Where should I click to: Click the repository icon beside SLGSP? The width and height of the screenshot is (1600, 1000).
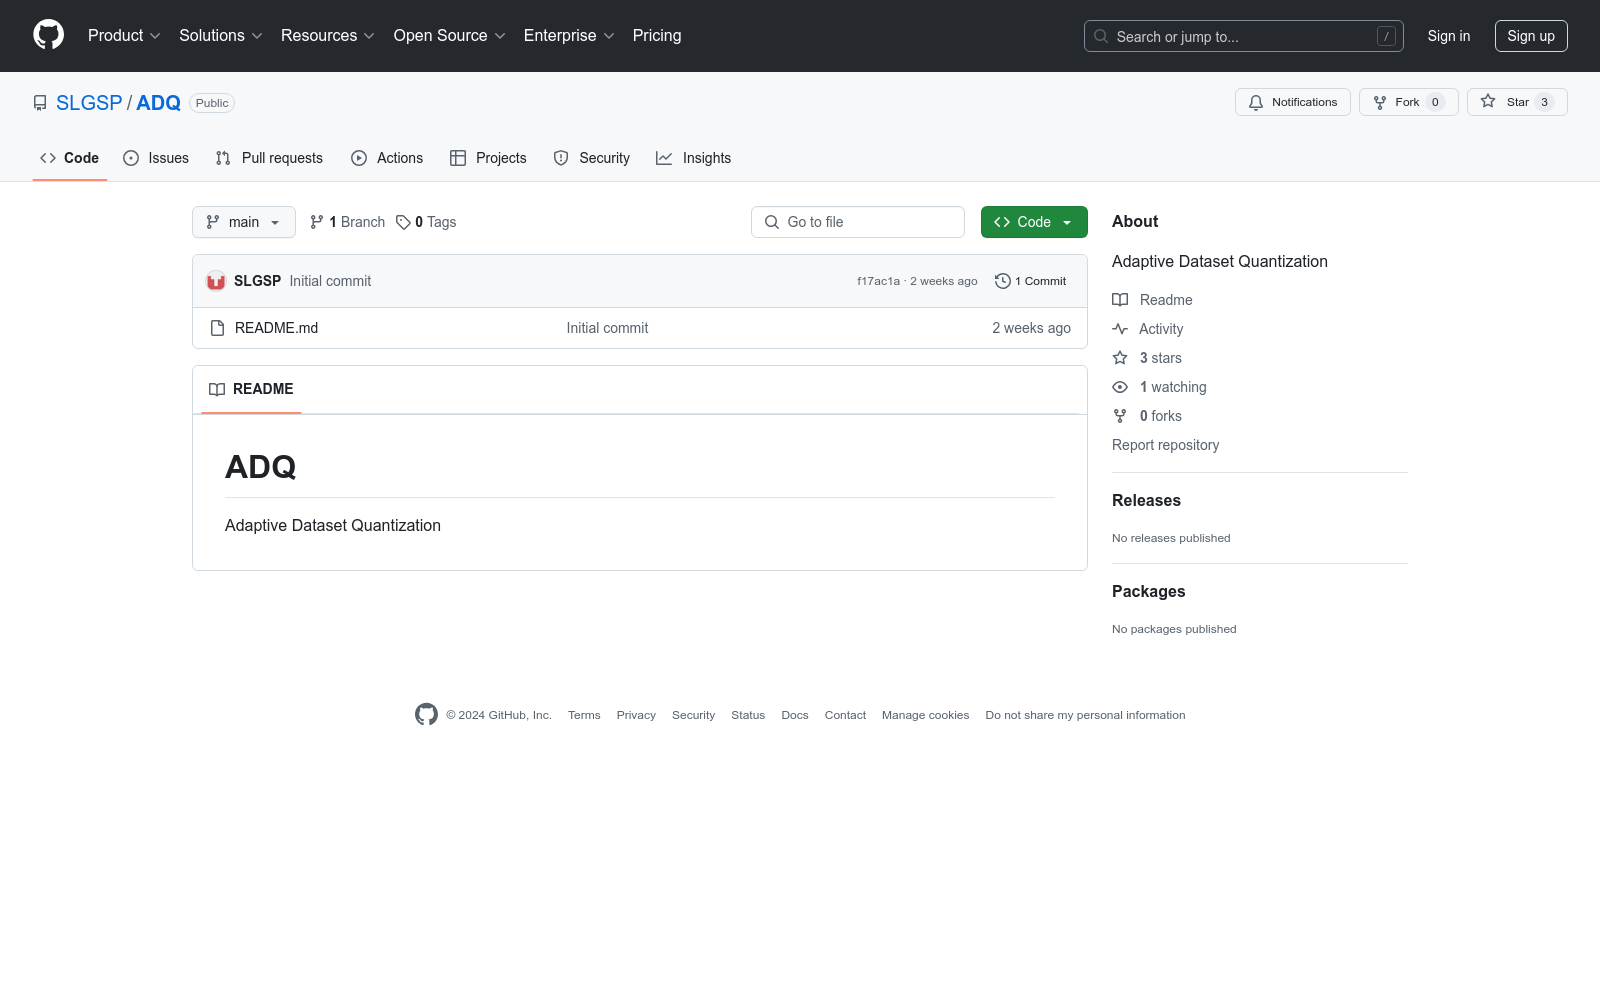[x=40, y=103]
